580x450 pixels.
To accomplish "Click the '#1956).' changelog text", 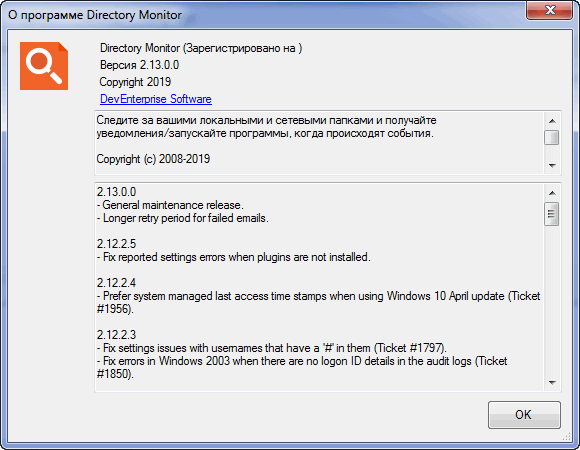I will [115, 309].
